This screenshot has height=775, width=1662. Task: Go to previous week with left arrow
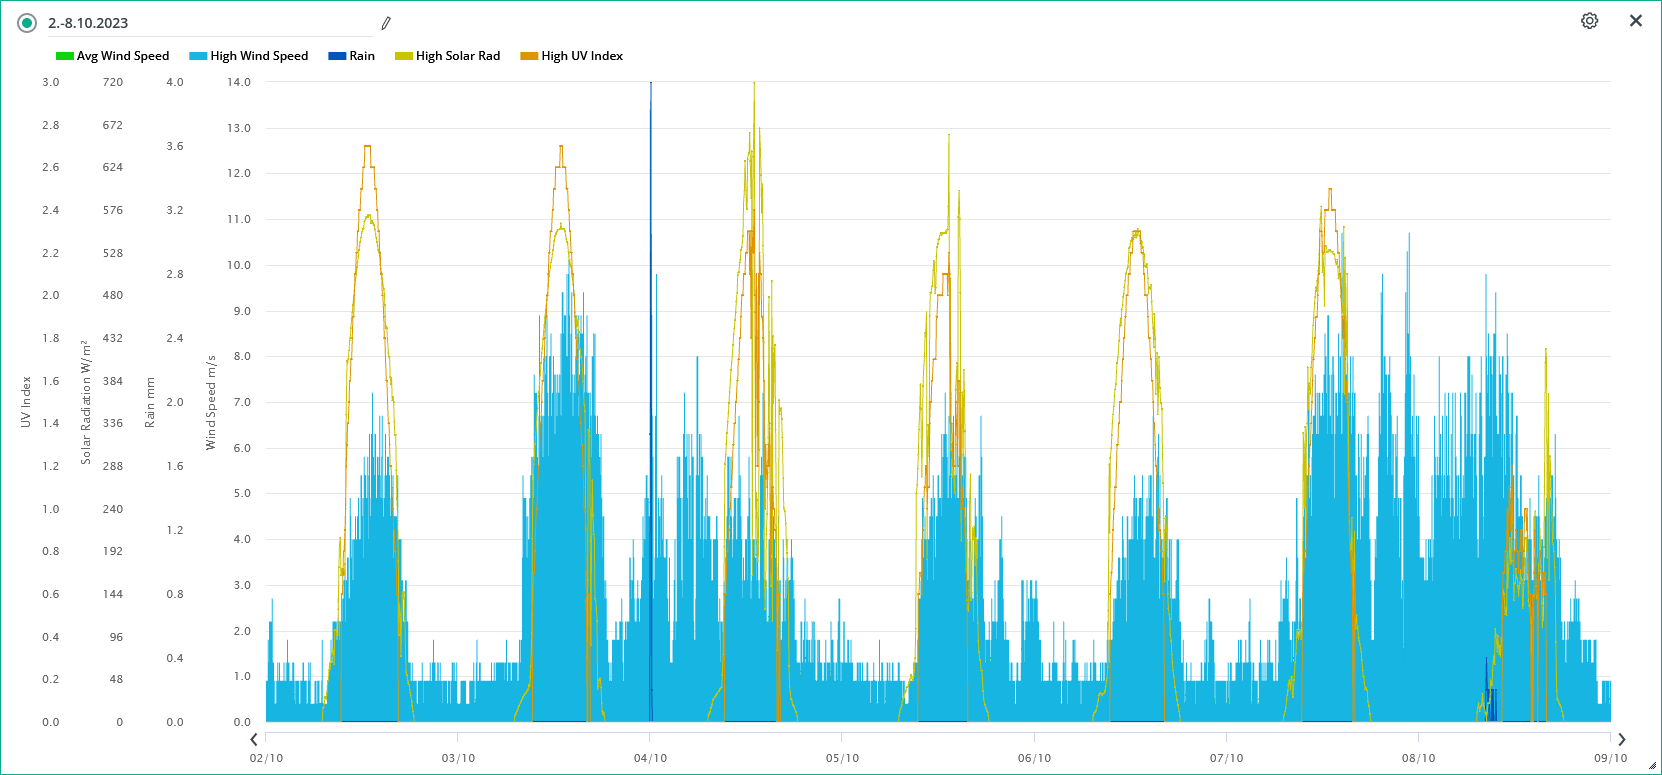coord(254,740)
